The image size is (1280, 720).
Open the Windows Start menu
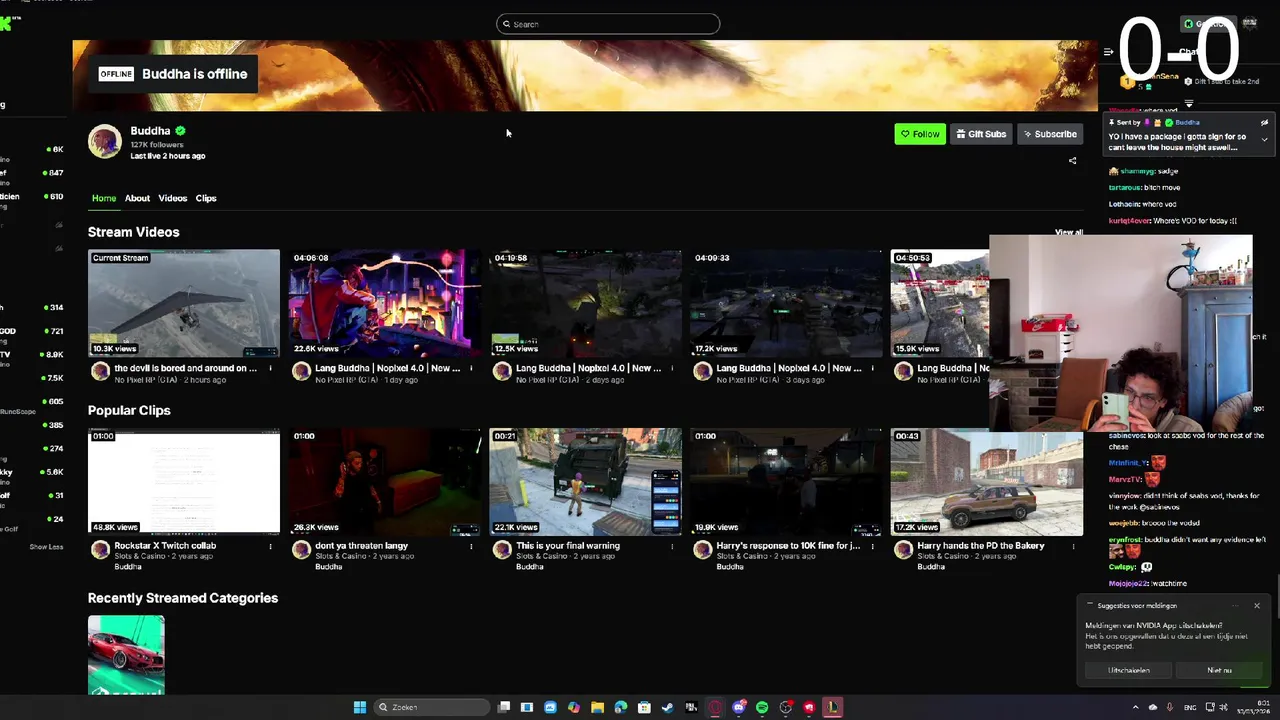tap(360, 707)
